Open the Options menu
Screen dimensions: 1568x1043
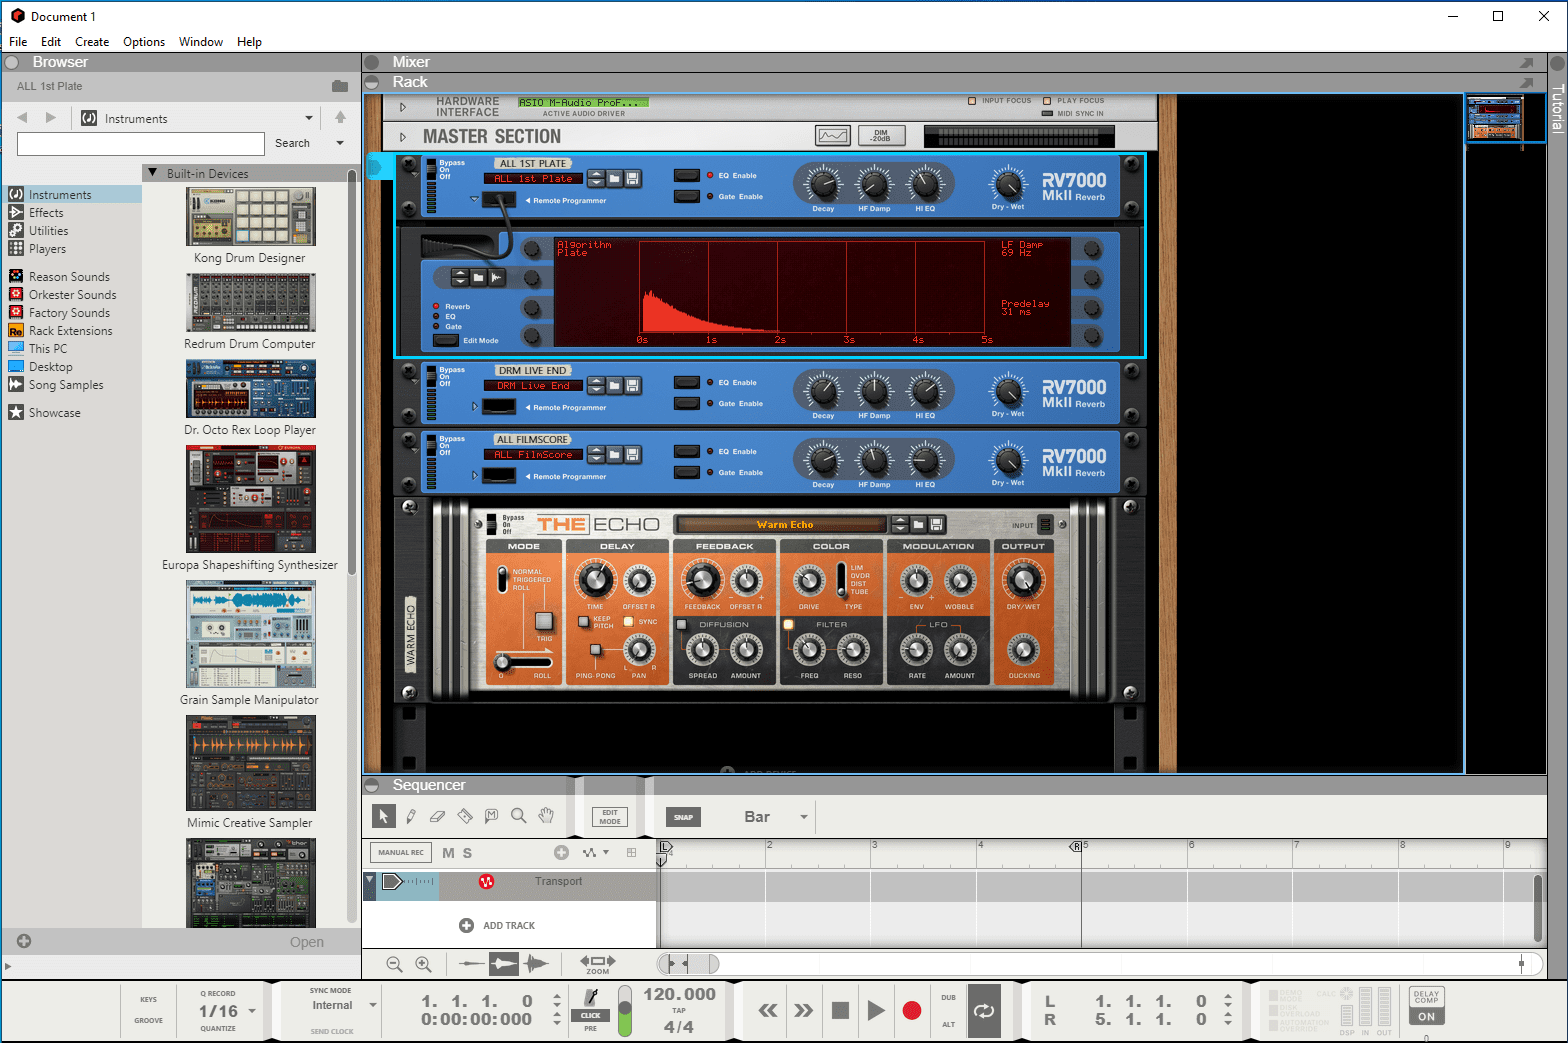click(144, 42)
